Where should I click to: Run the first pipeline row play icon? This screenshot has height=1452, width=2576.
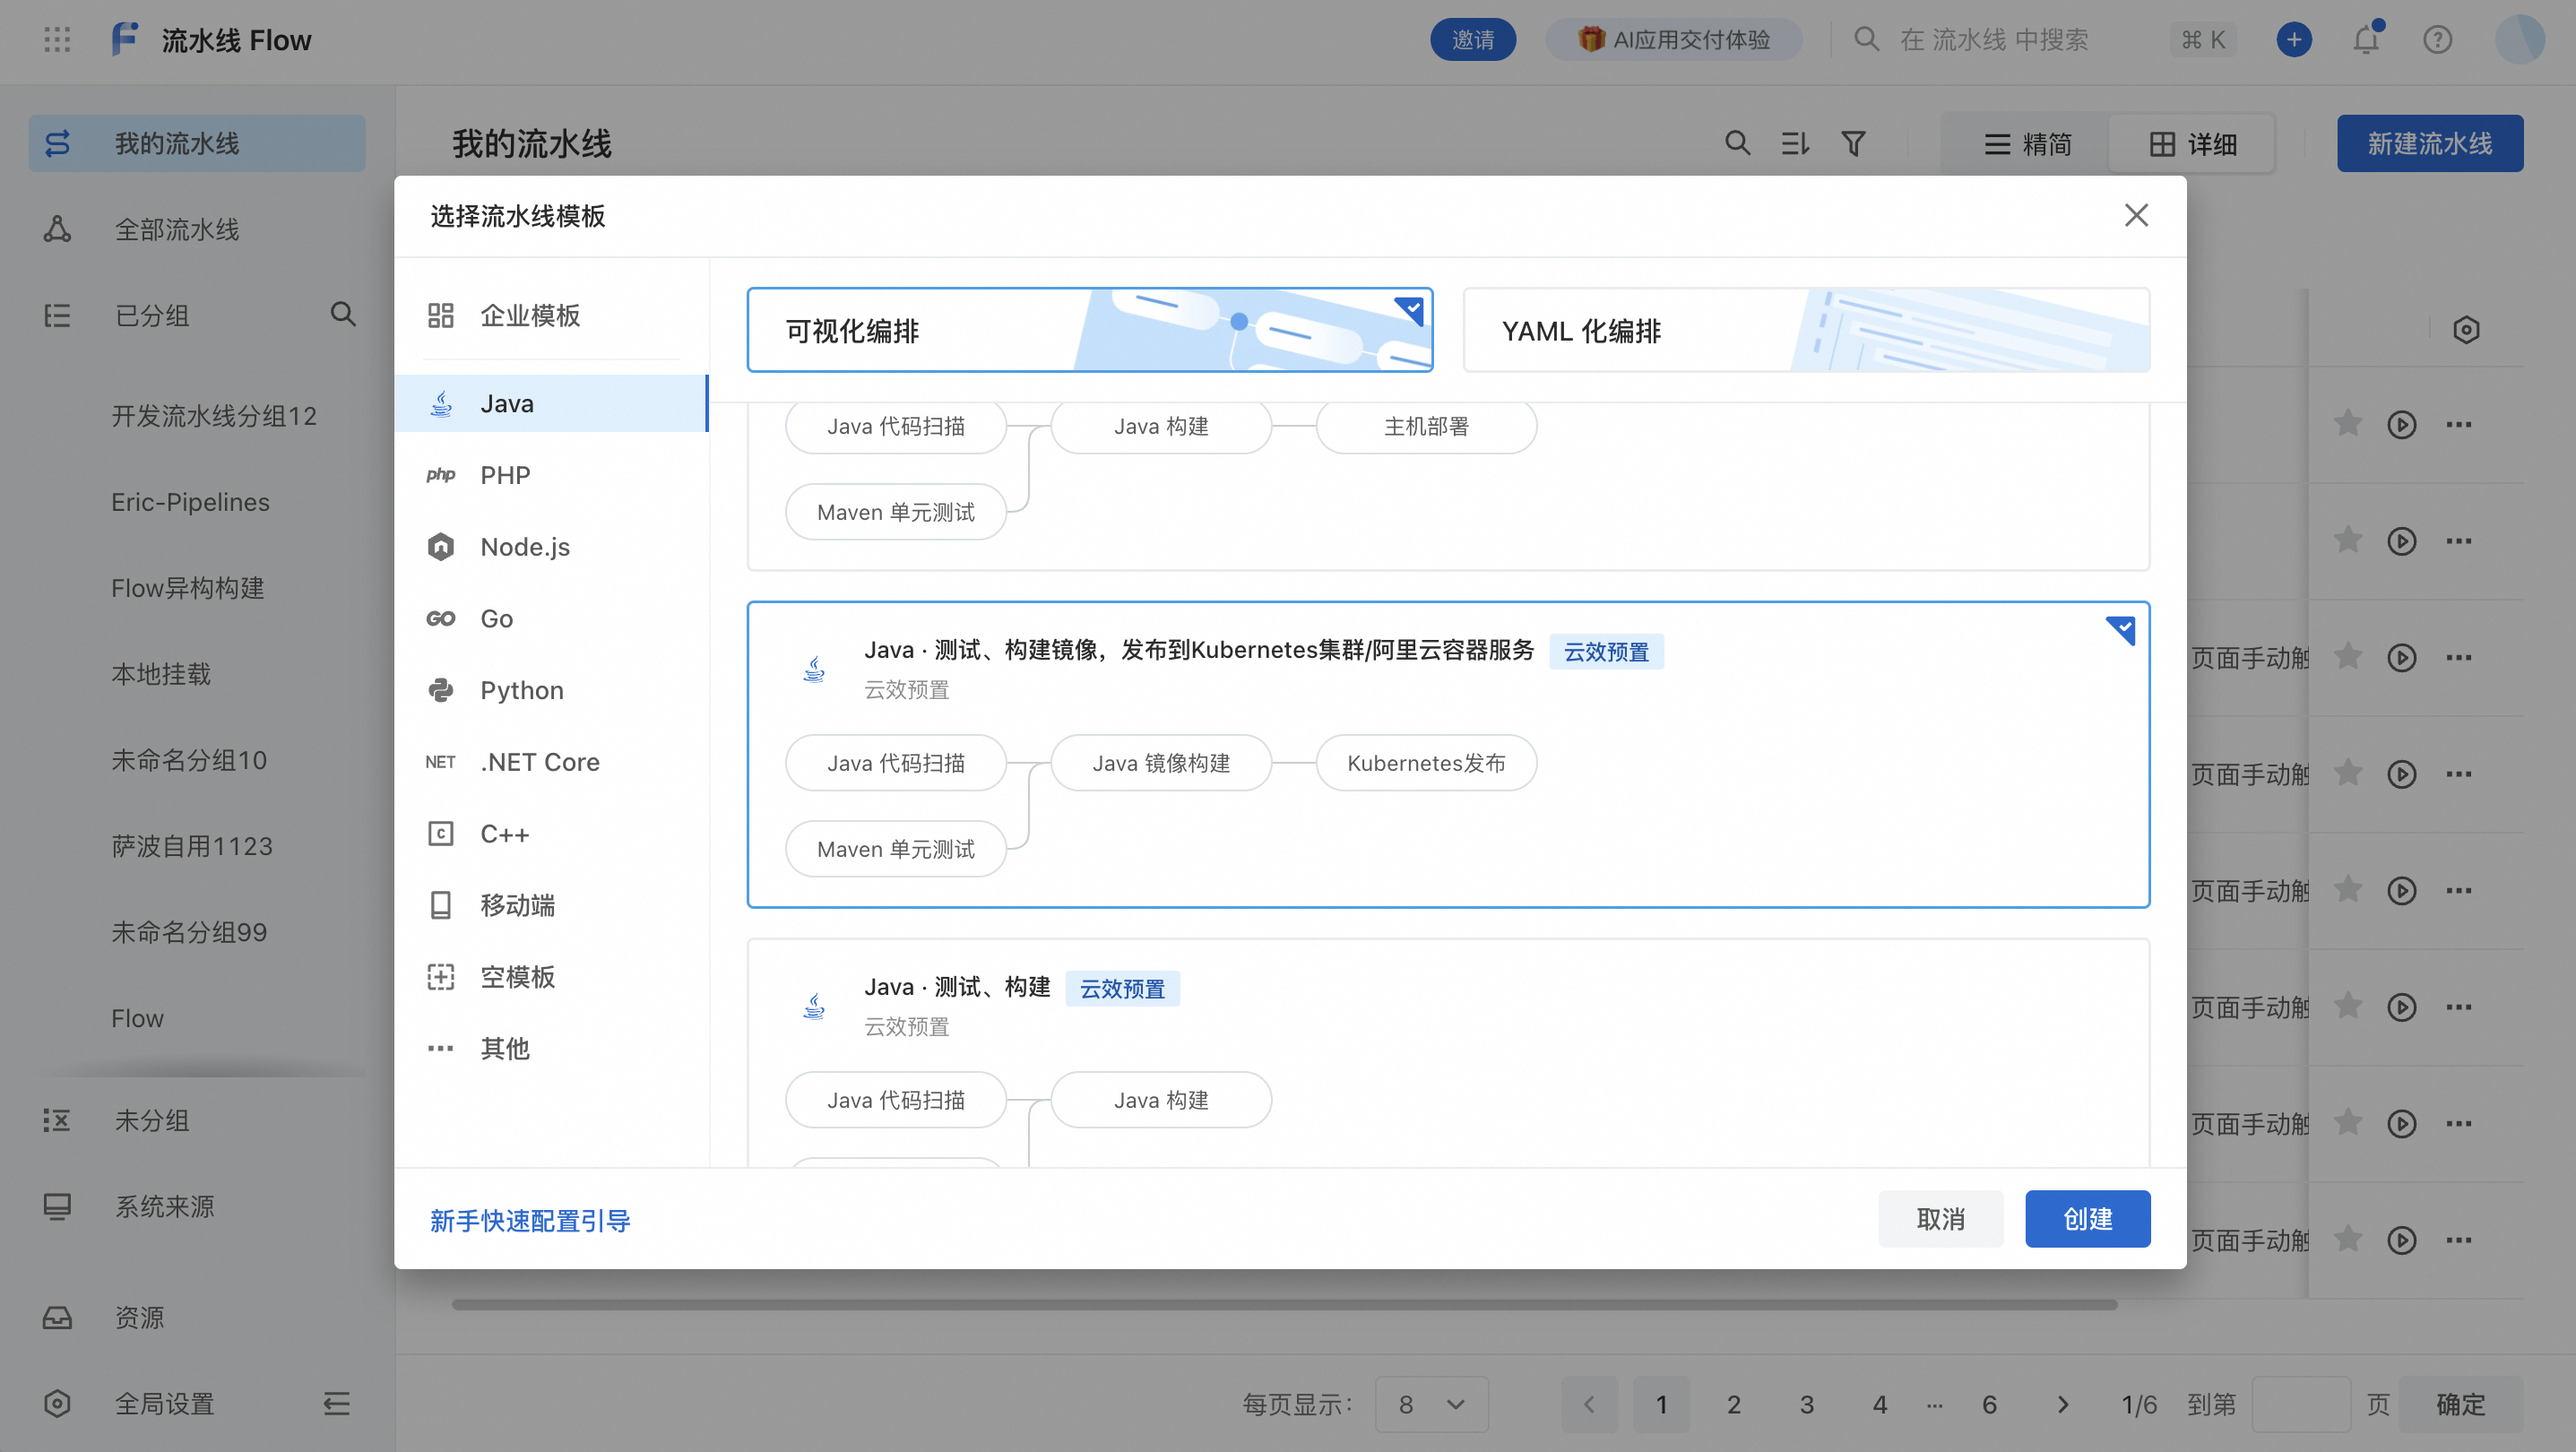point(2402,425)
